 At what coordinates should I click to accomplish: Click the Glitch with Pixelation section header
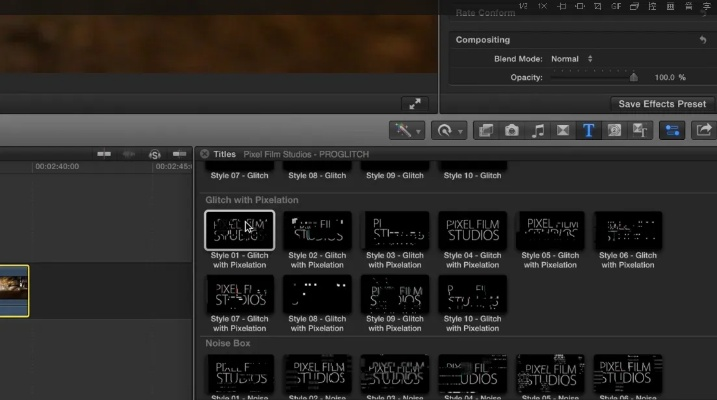point(251,200)
